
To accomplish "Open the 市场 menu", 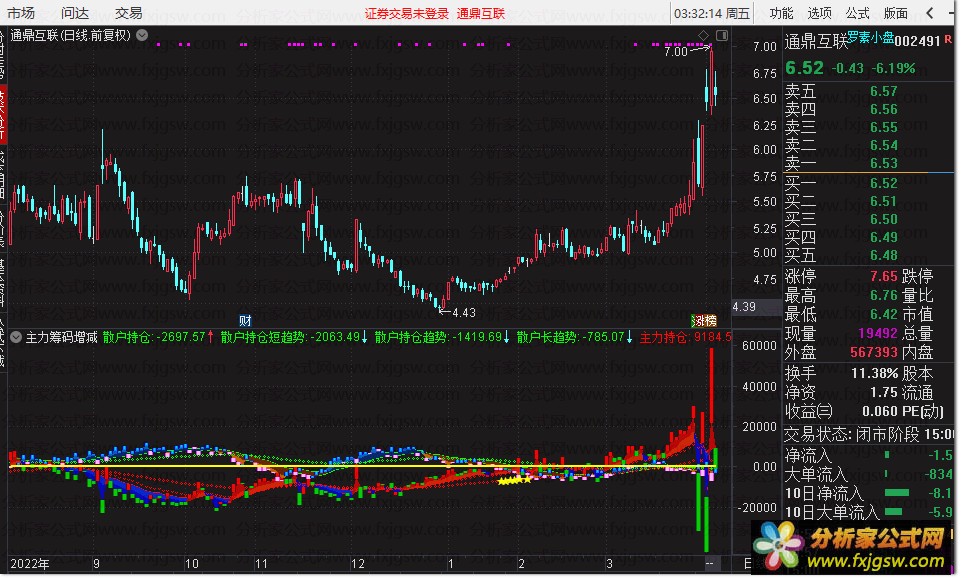I will point(21,13).
